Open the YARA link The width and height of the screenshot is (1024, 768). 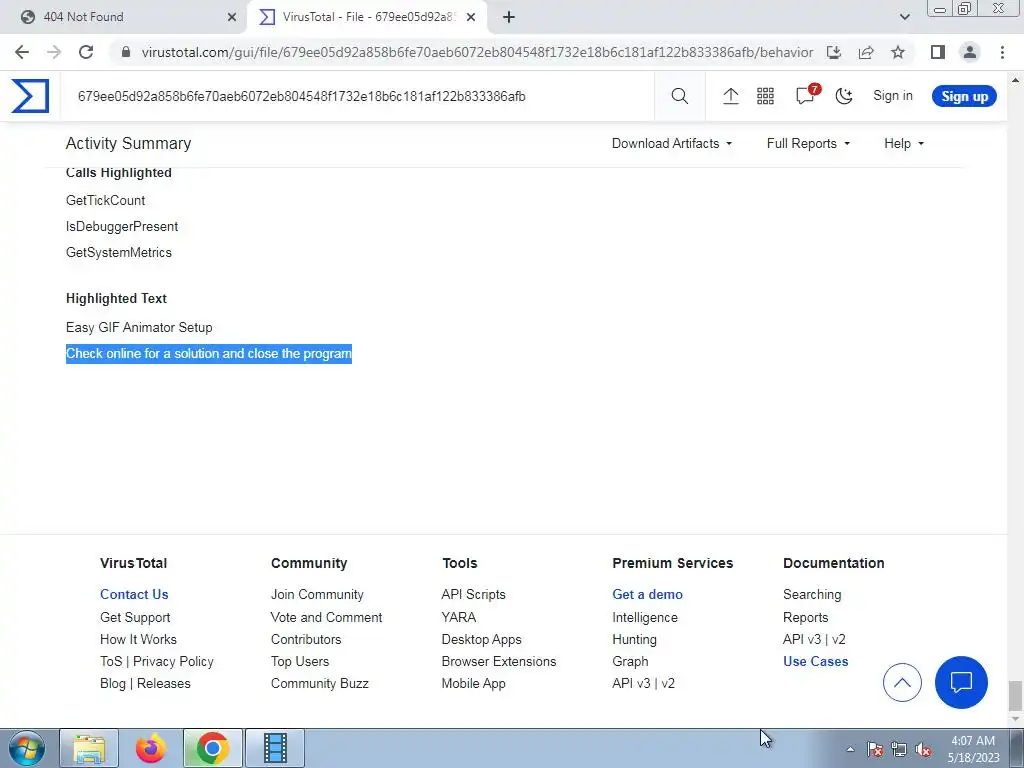[458, 618]
